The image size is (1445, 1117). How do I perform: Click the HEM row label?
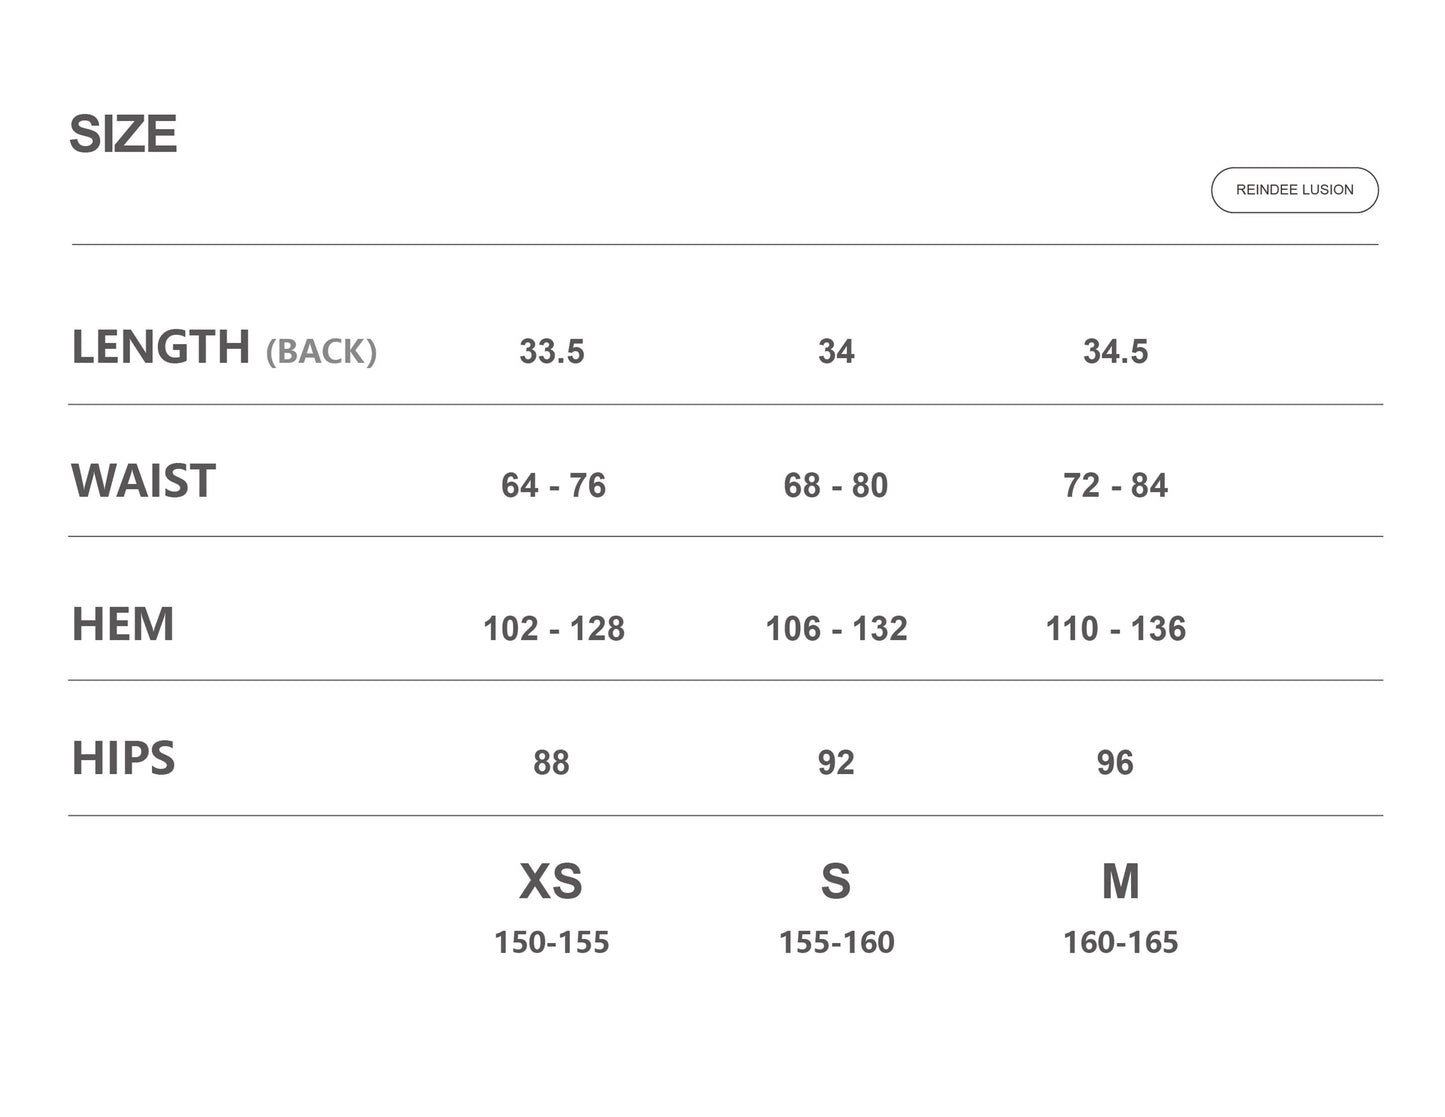tap(123, 624)
